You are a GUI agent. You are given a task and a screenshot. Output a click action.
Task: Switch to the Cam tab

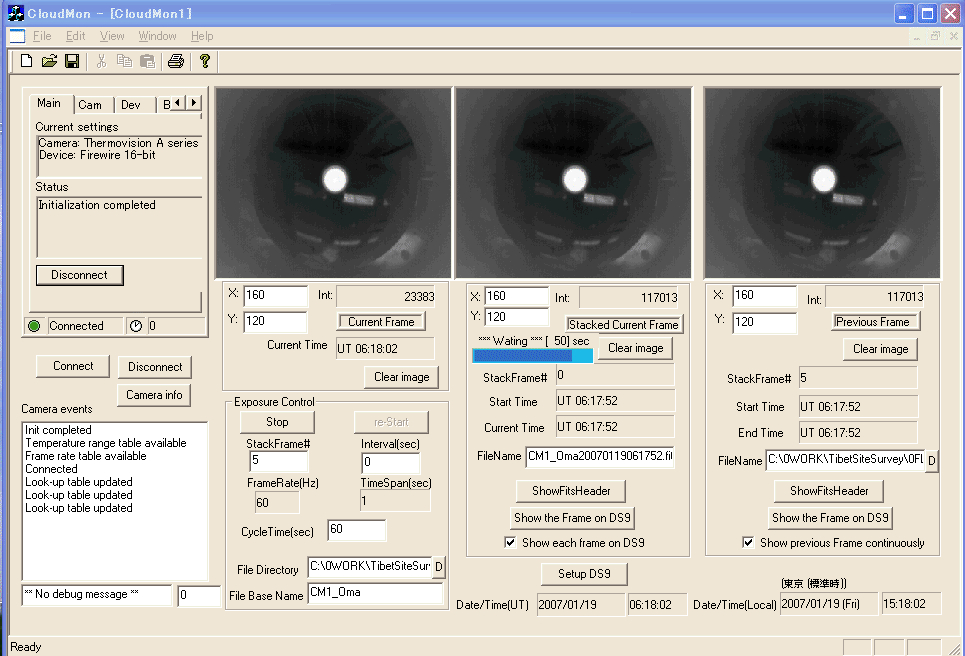pyautogui.click(x=90, y=105)
